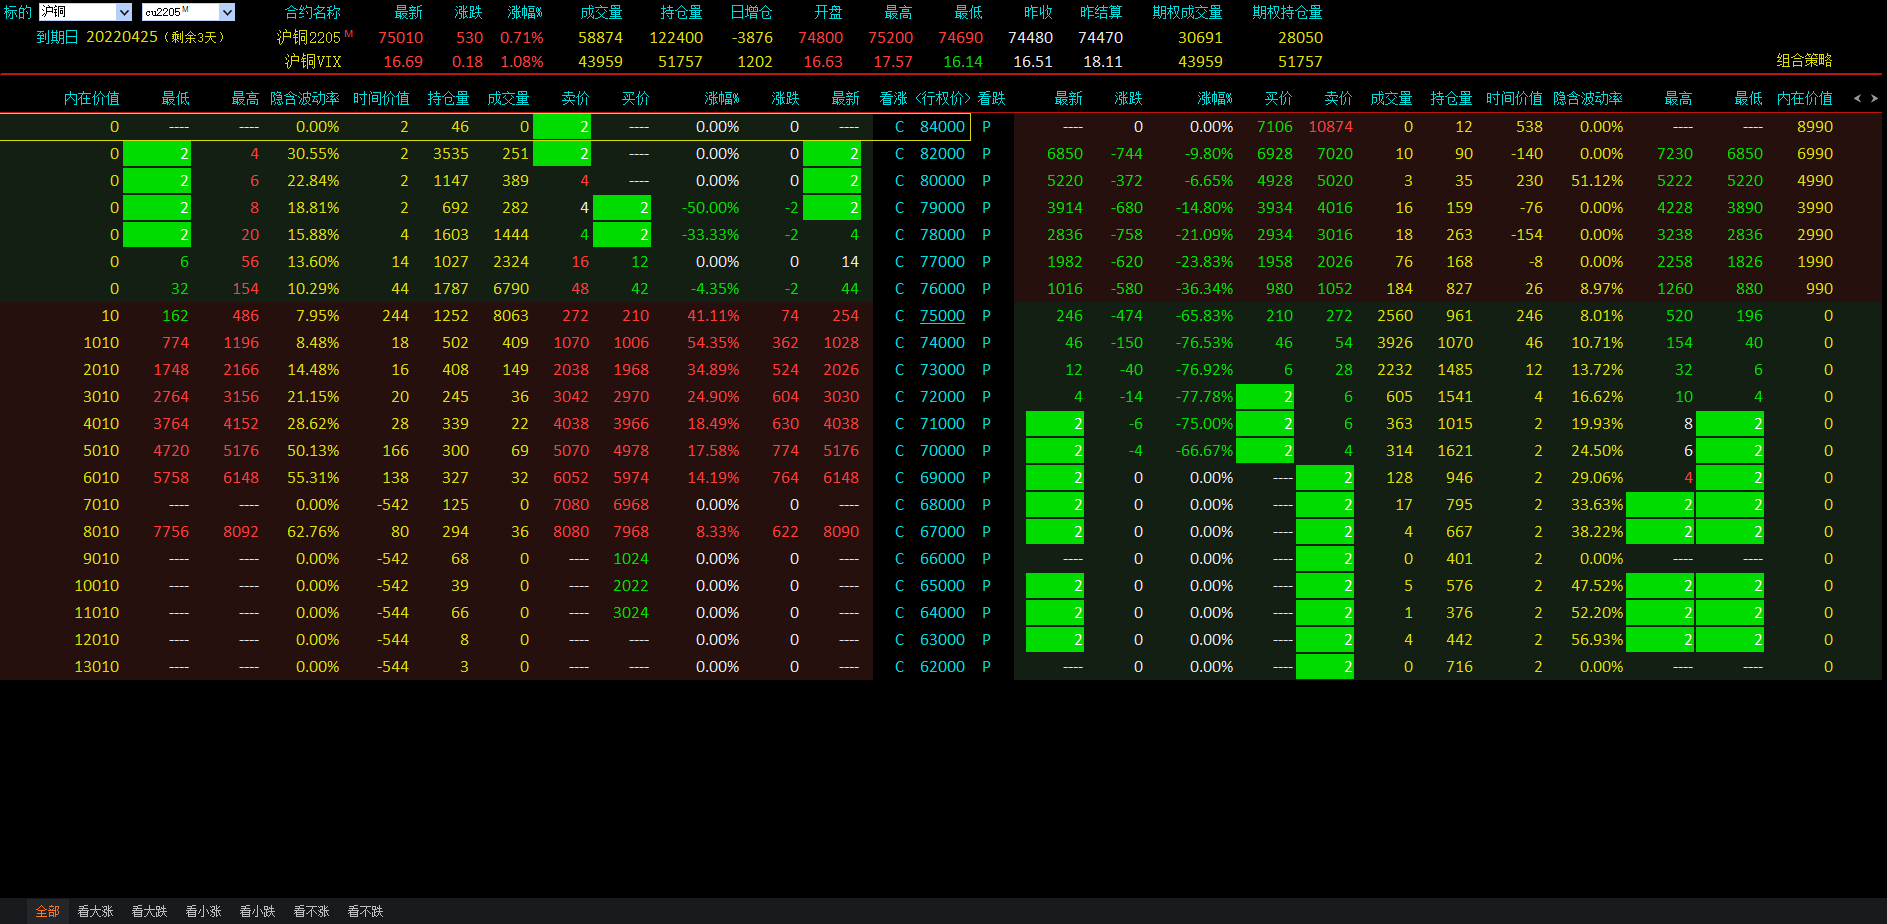The width and height of the screenshot is (1887, 924).
Task: Click the 看跌 column header
Action: click(x=992, y=98)
